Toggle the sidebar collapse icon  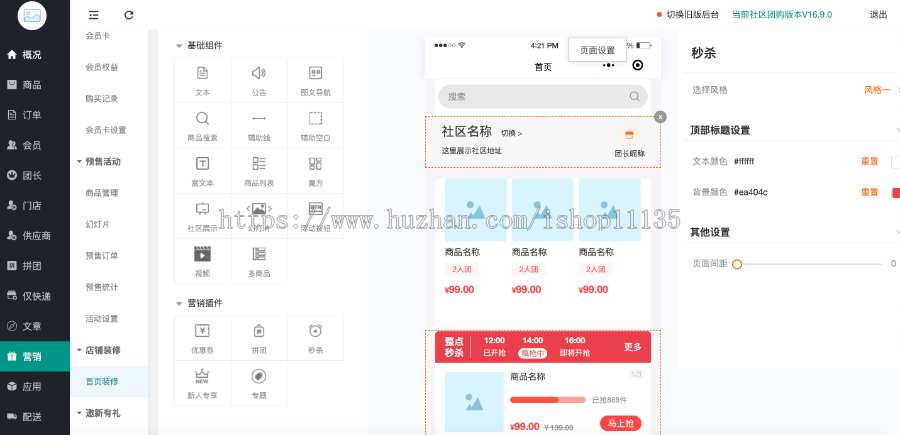click(94, 15)
